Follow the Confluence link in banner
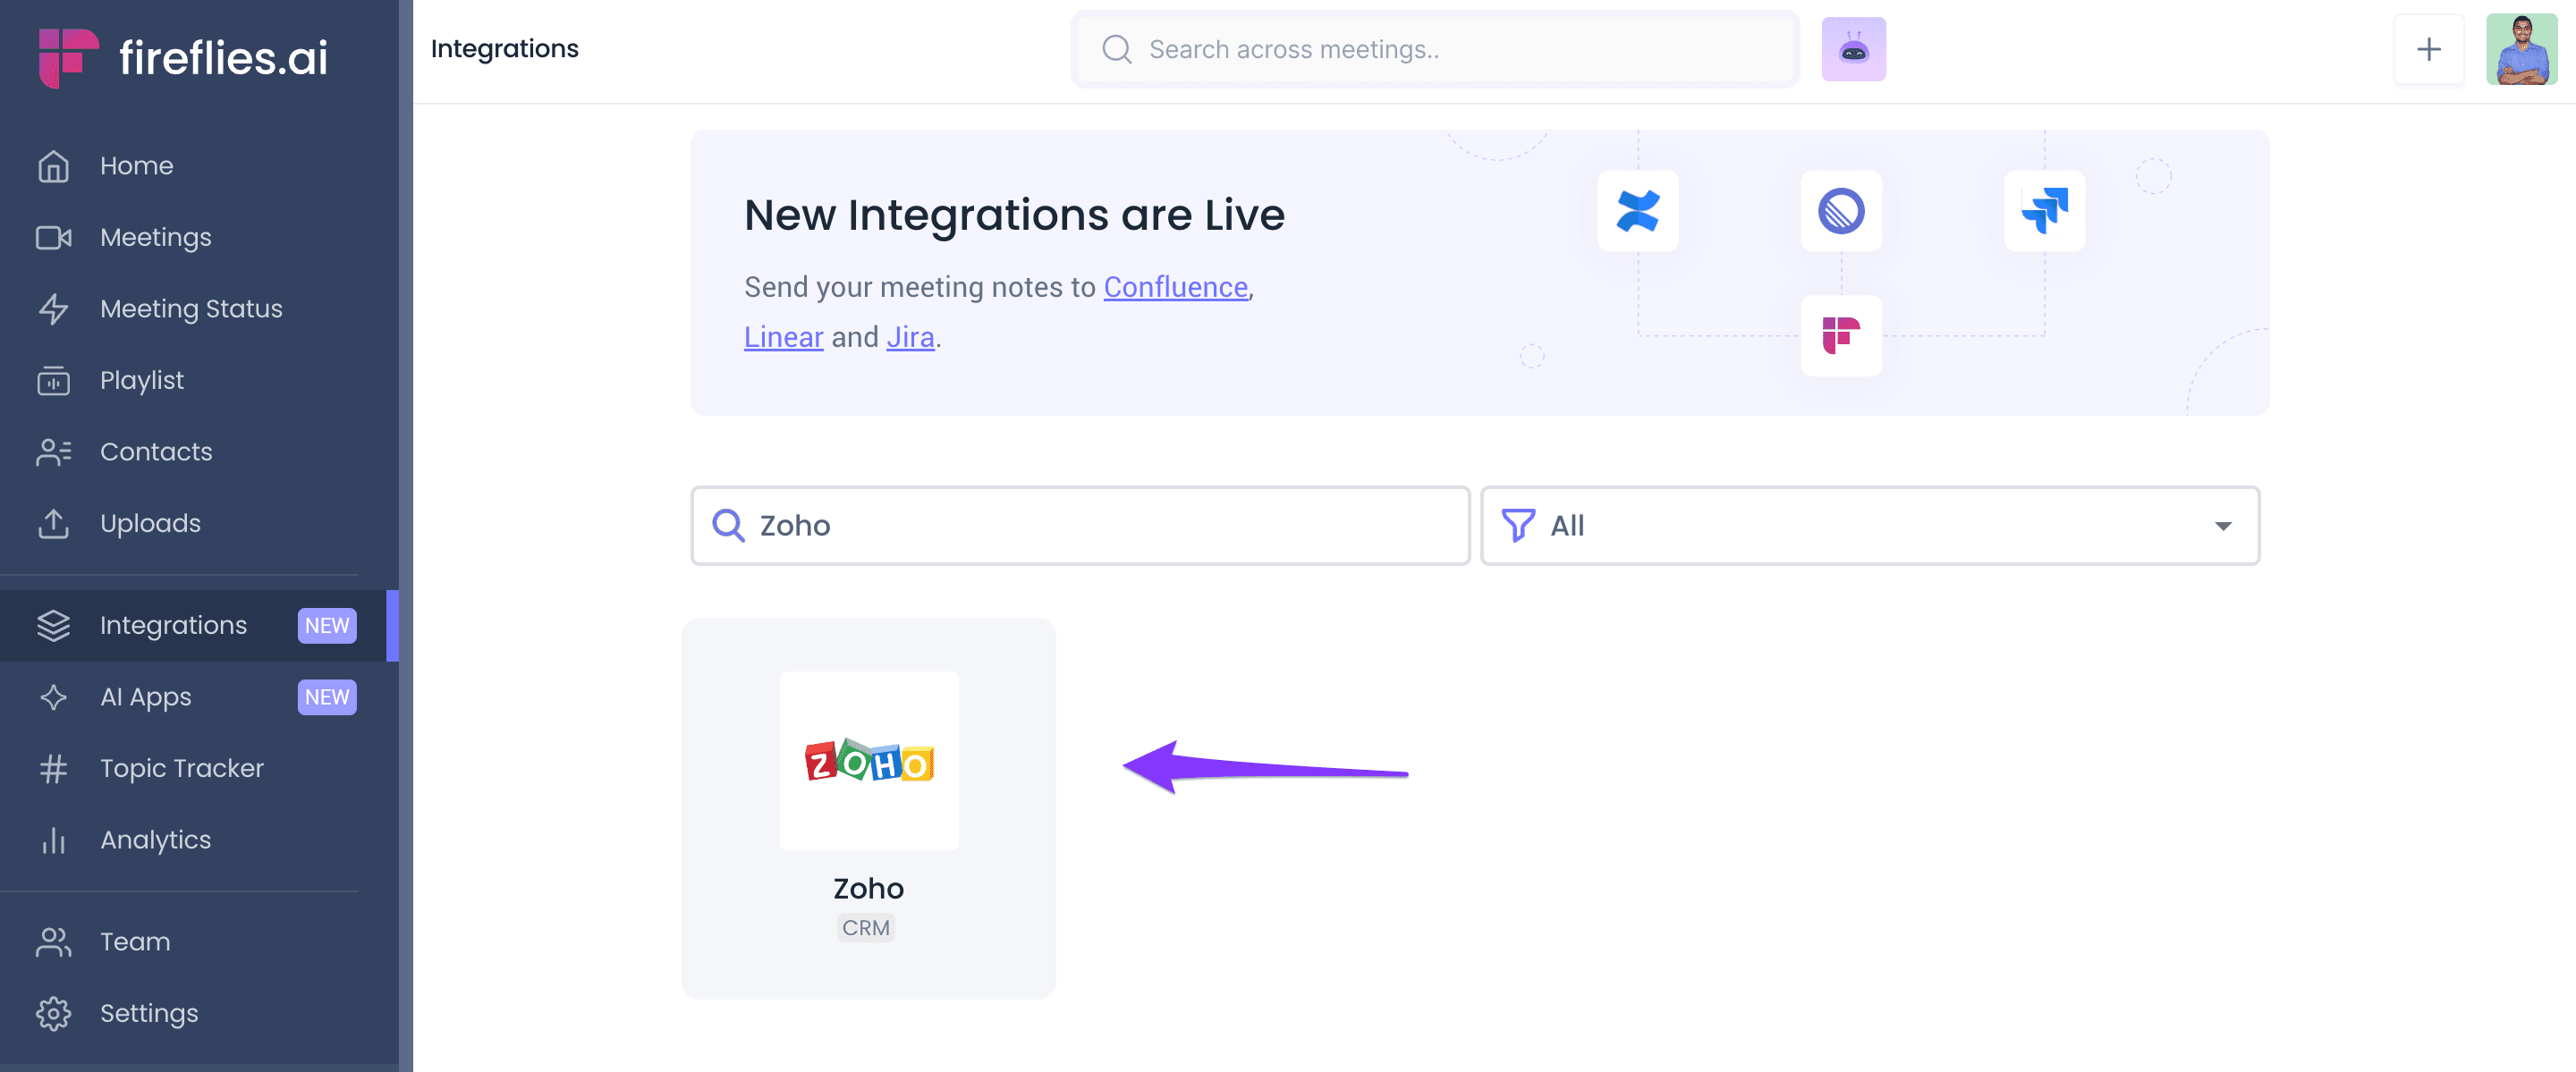 coord(1175,288)
